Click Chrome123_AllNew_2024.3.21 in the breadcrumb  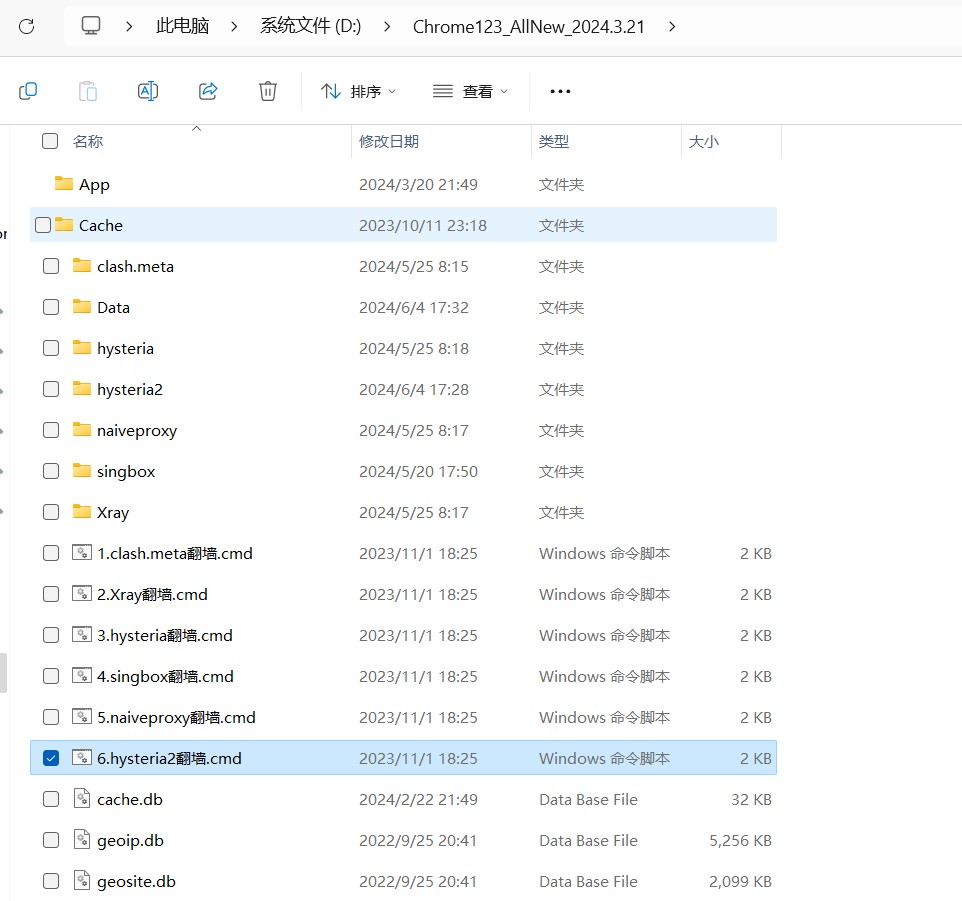coord(528,26)
